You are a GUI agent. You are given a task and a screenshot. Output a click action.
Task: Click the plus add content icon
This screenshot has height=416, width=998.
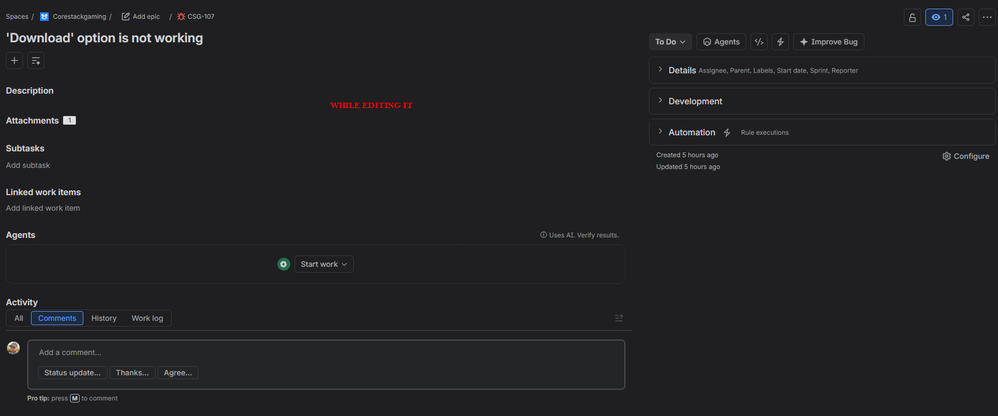(x=15, y=60)
